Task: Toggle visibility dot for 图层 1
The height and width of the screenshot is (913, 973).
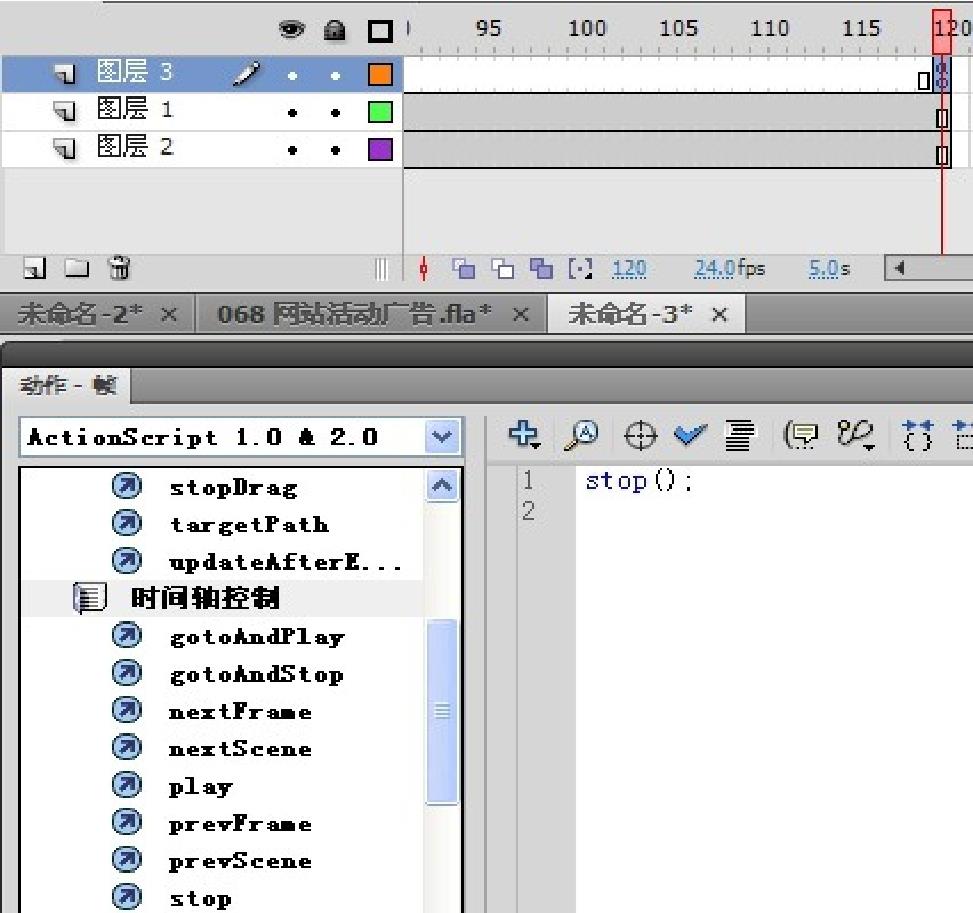Action: 292,113
